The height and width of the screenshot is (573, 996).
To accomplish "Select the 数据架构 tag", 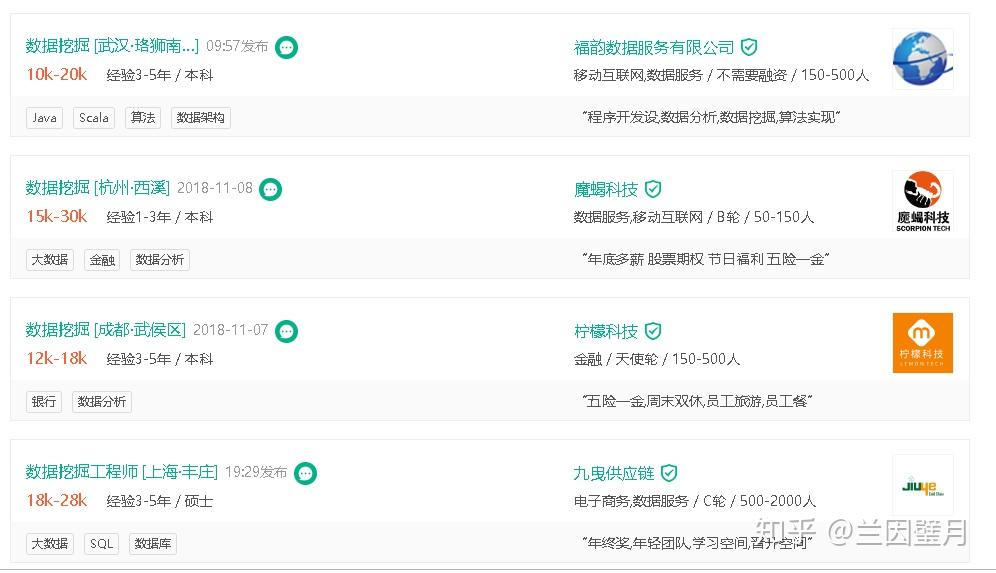I will click(x=201, y=118).
